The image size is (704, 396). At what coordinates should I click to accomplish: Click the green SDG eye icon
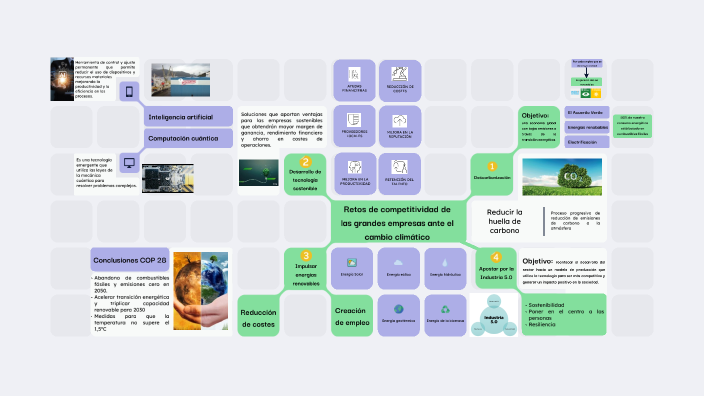click(585, 93)
